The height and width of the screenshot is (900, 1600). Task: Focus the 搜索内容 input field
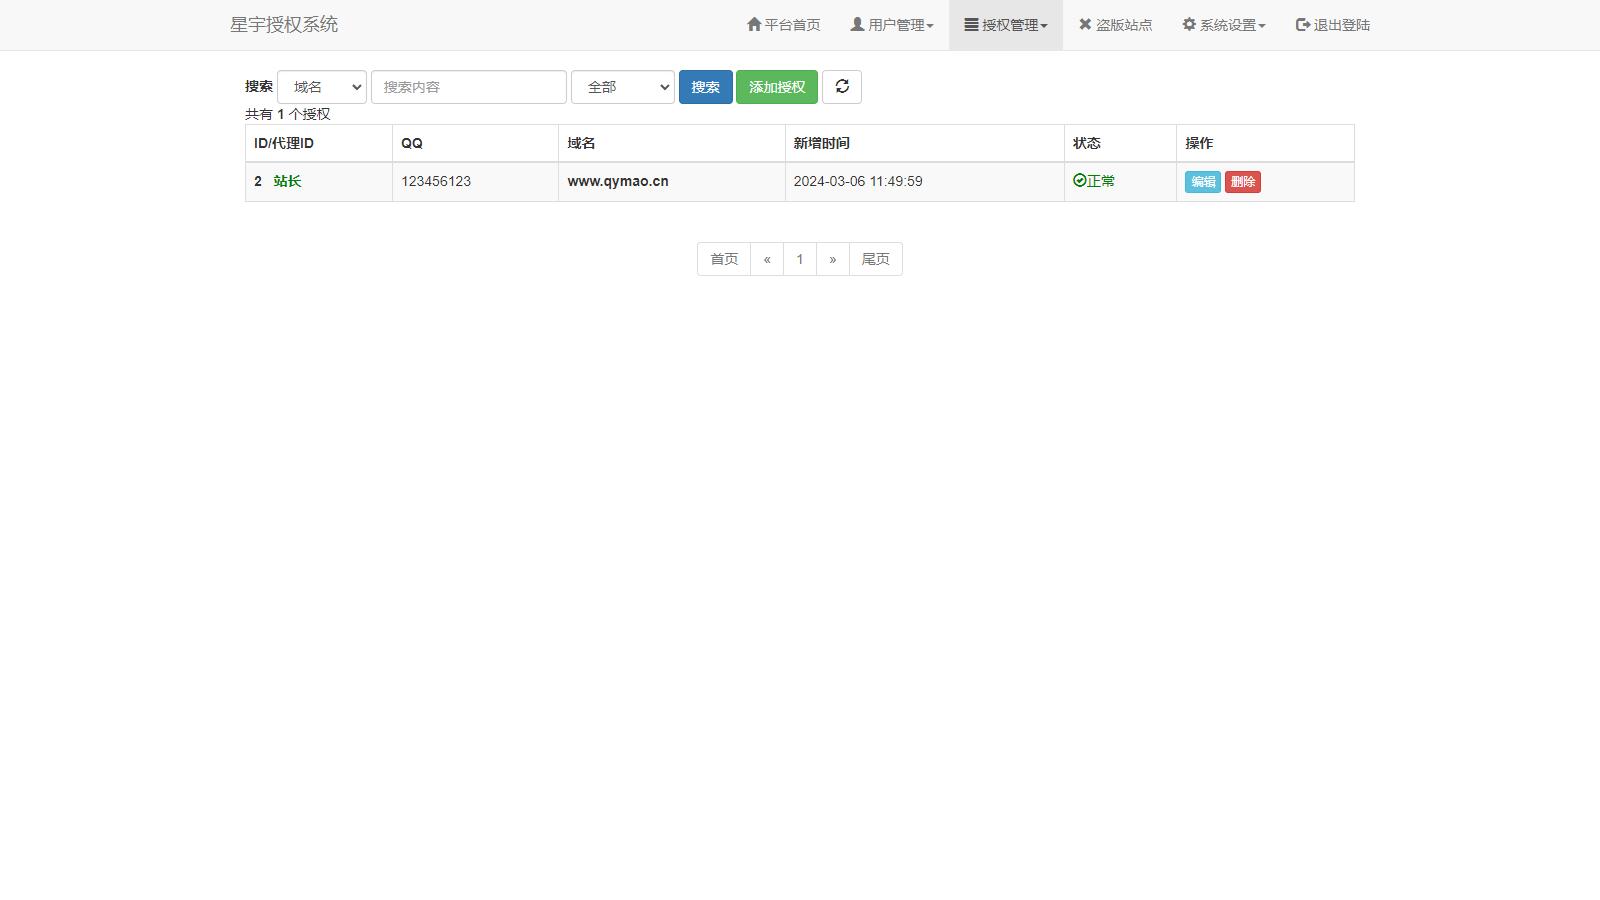coord(468,87)
